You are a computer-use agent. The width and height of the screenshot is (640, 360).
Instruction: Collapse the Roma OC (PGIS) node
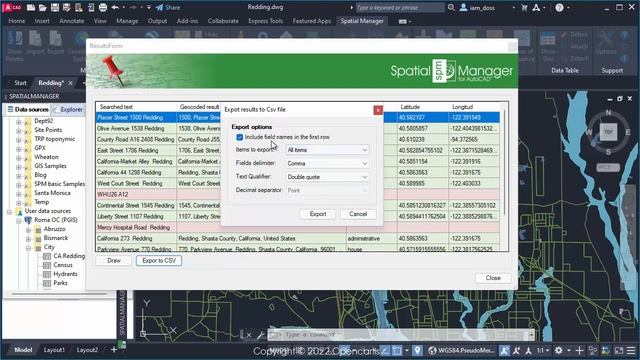pos(18,220)
